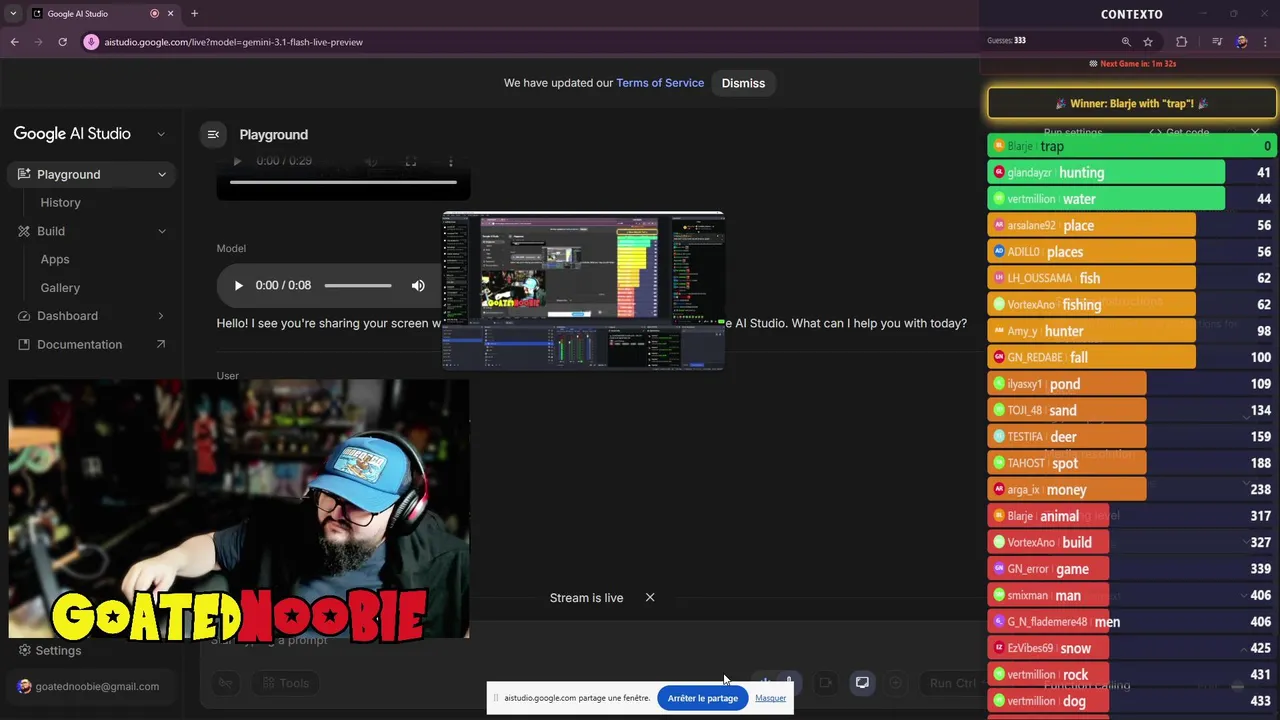This screenshot has height=720, width=1280.
Task: Collapse the Playground section chevron
Action: [162, 174]
